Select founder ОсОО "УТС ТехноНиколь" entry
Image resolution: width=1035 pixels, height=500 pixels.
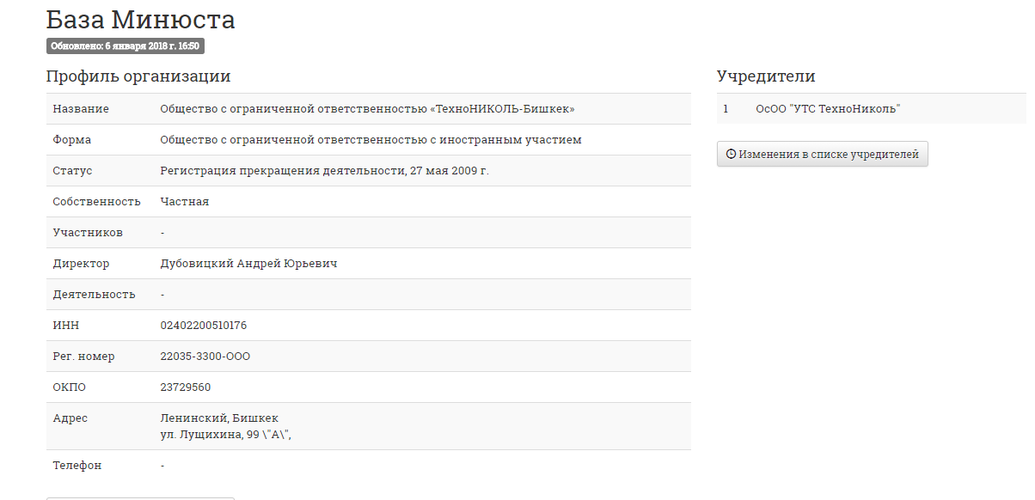[828, 109]
